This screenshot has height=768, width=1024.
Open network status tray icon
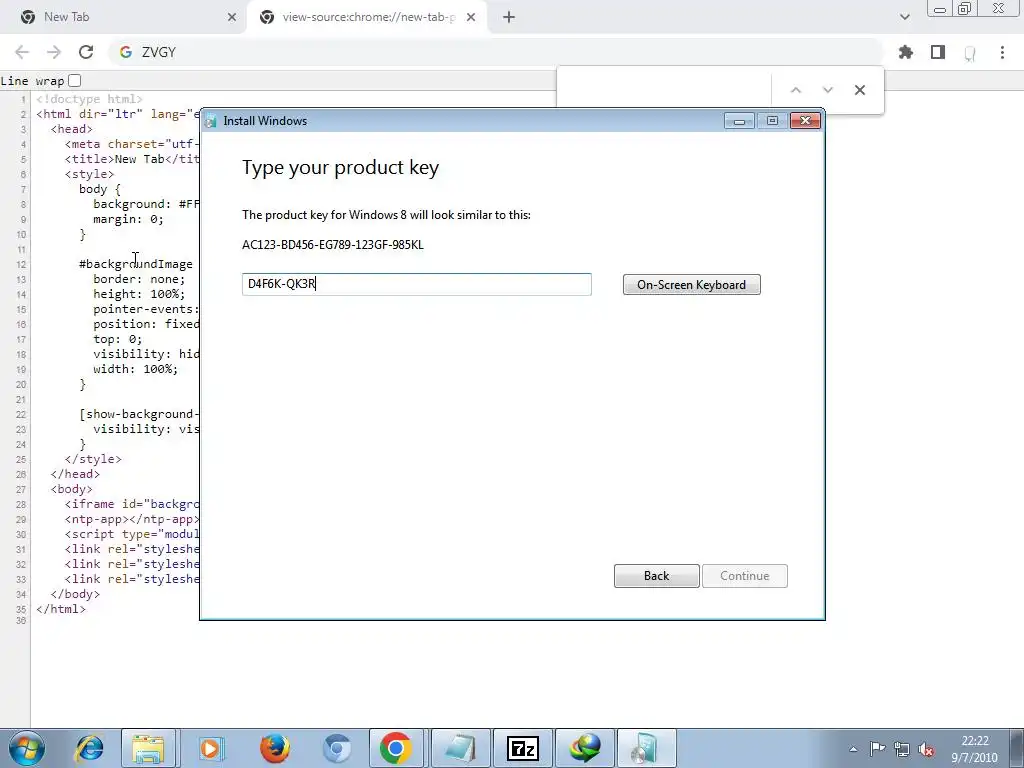(902, 749)
